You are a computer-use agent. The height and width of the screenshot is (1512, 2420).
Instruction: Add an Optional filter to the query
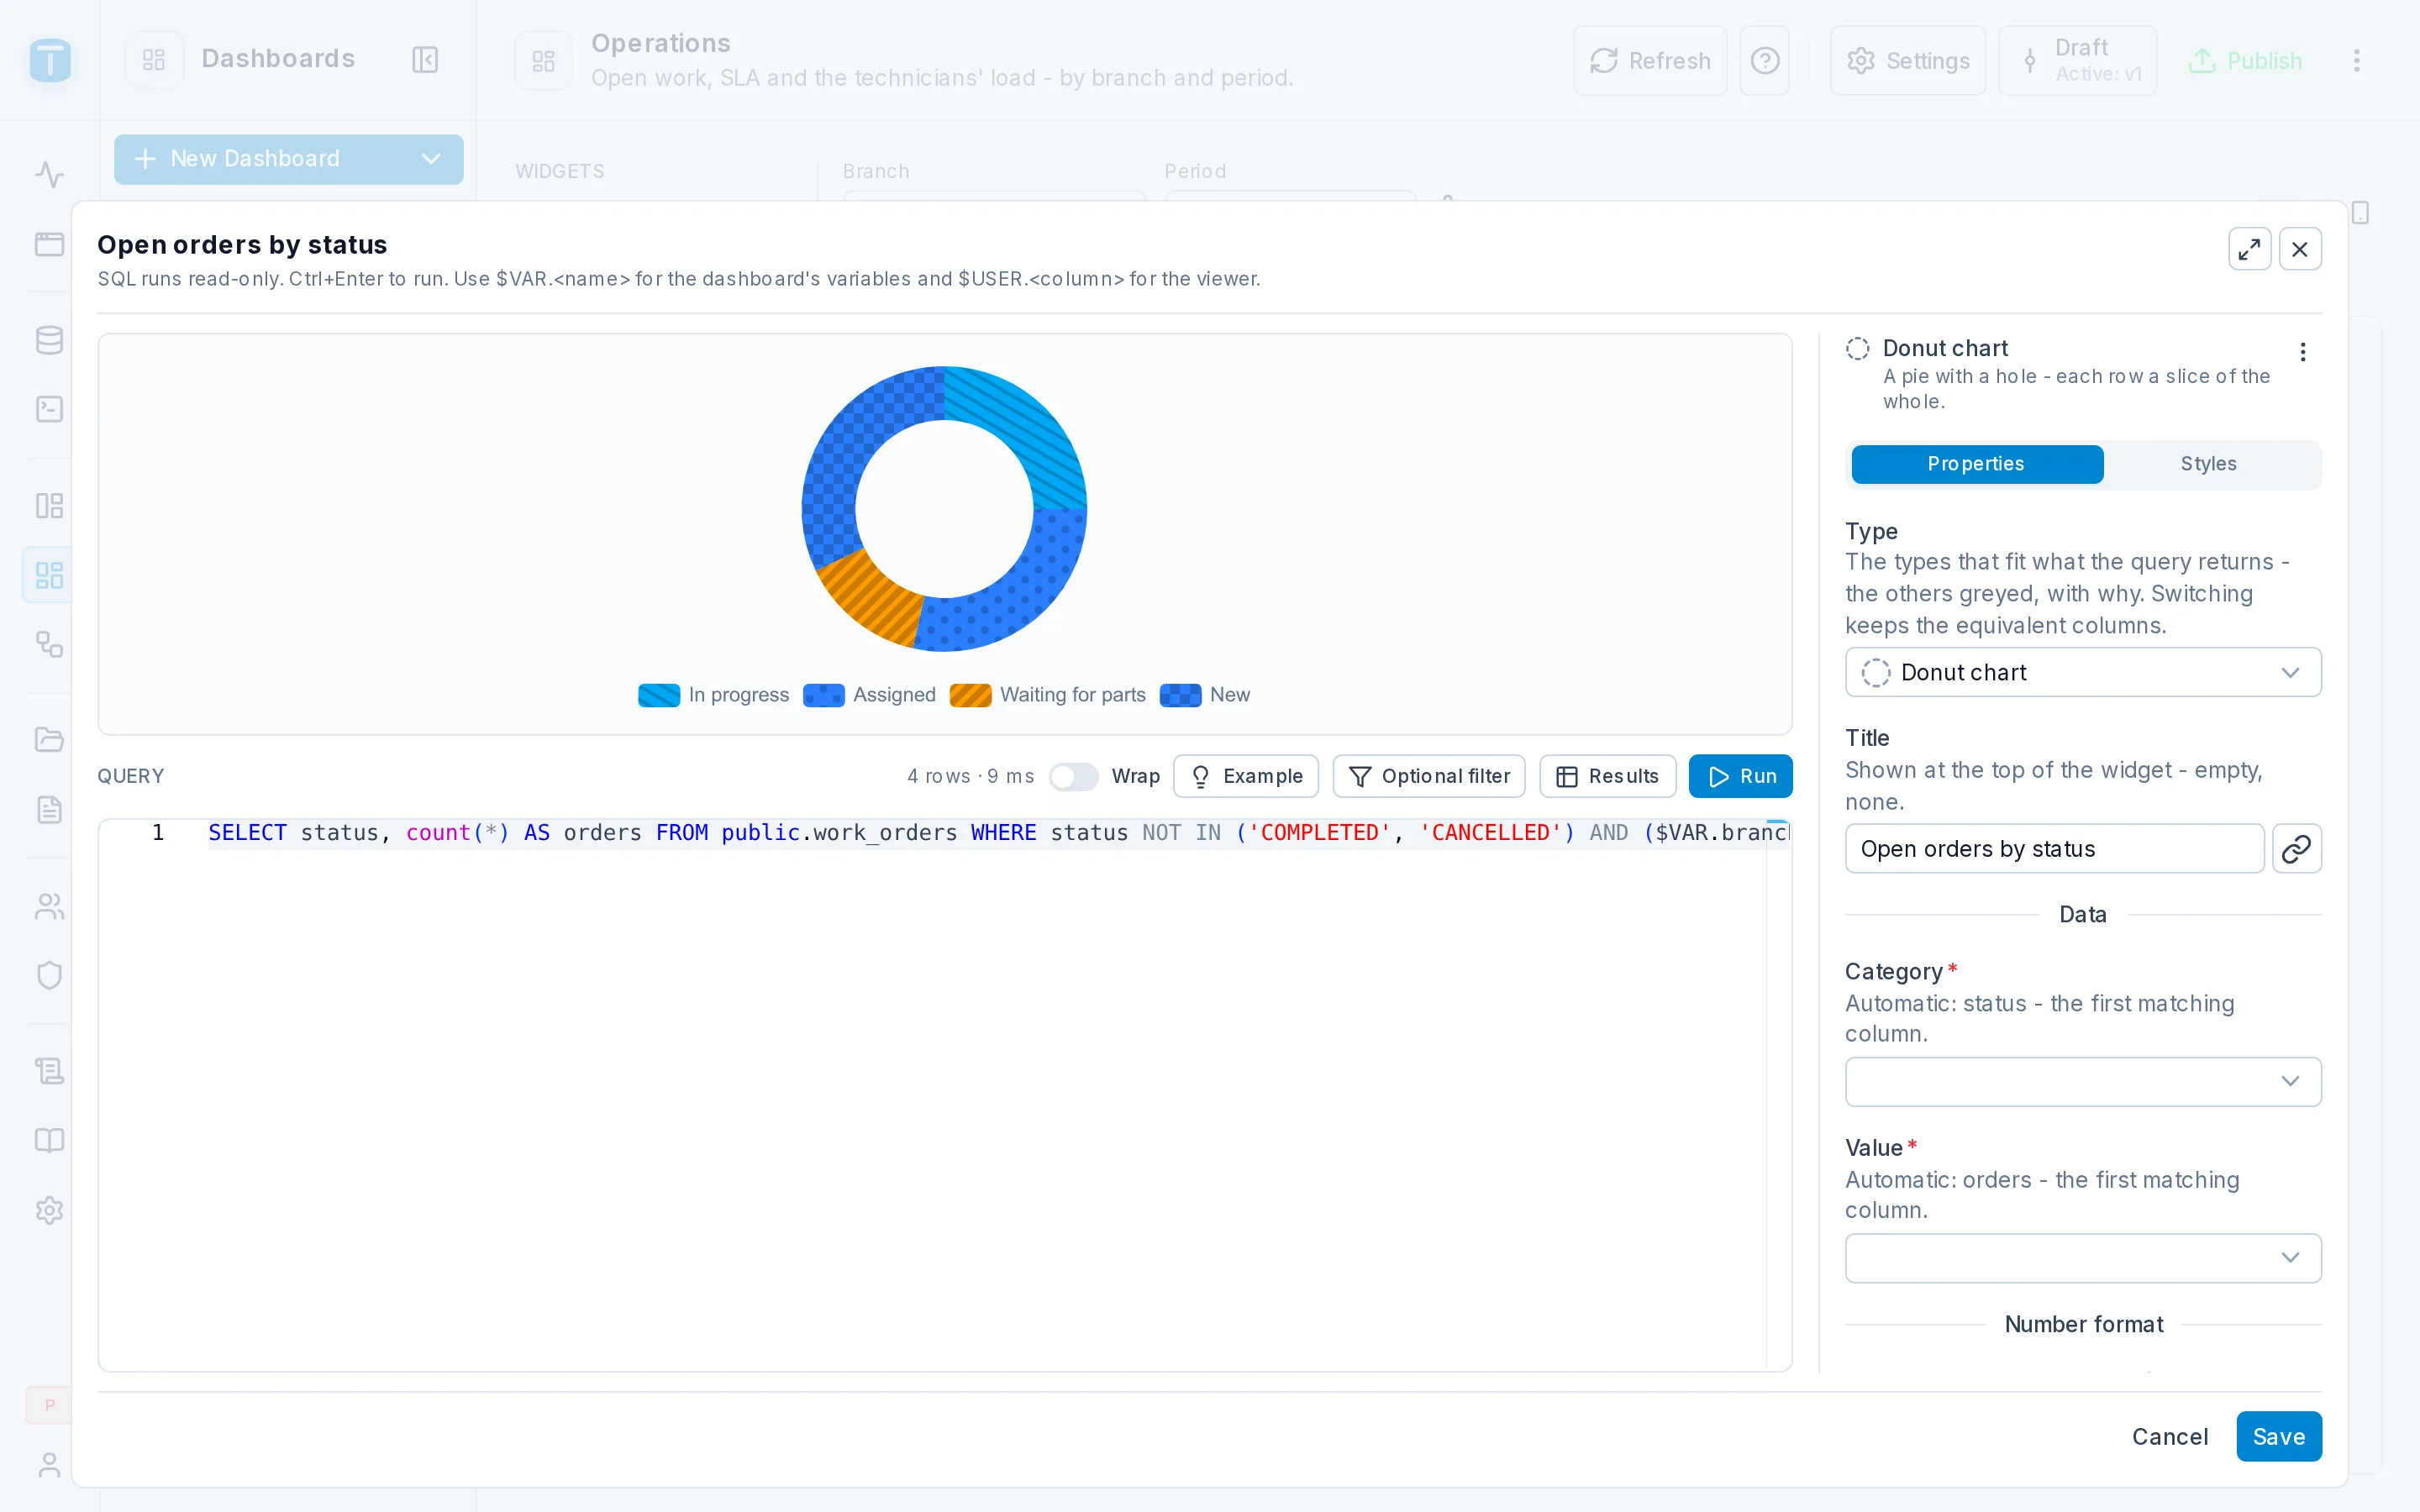[1429, 777]
